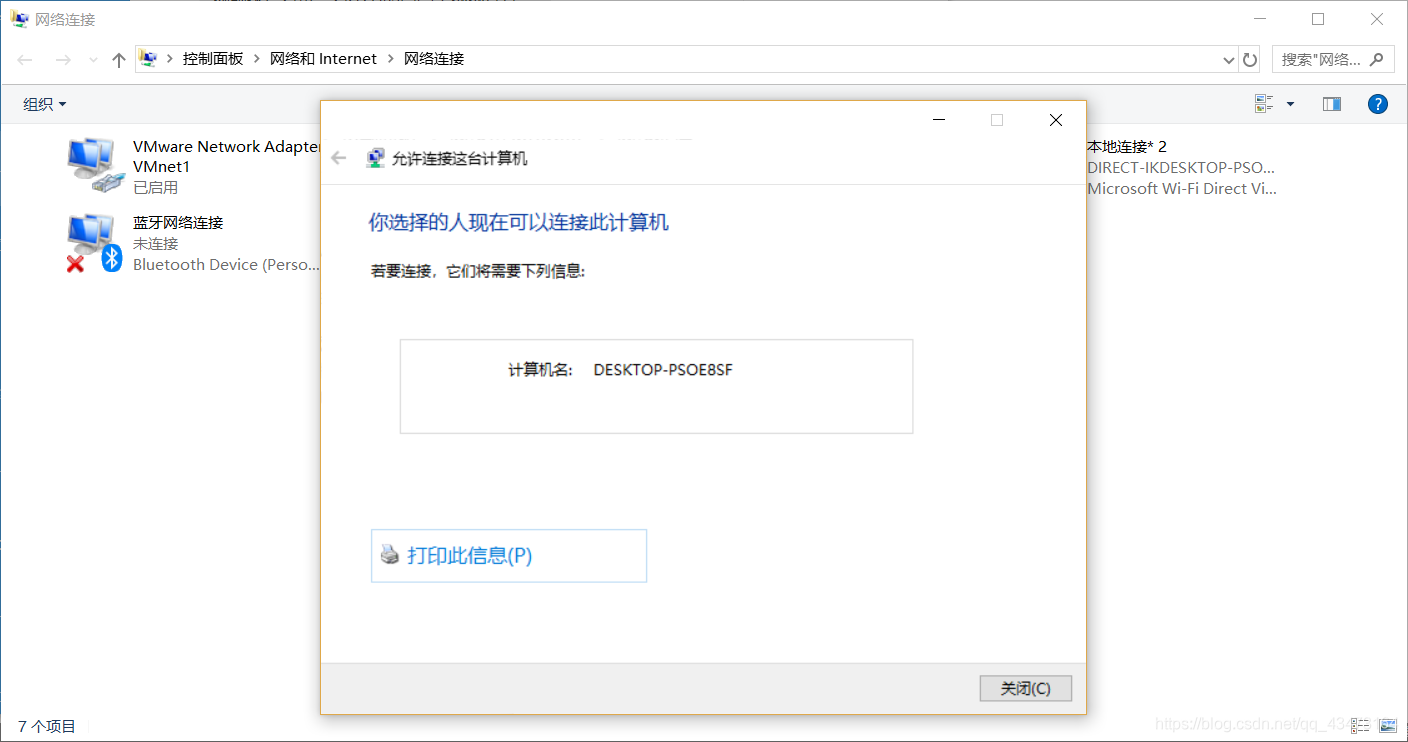The width and height of the screenshot is (1408, 742).
Task: Click the printer icon next to 打印此信息
Action: (390, 555)
